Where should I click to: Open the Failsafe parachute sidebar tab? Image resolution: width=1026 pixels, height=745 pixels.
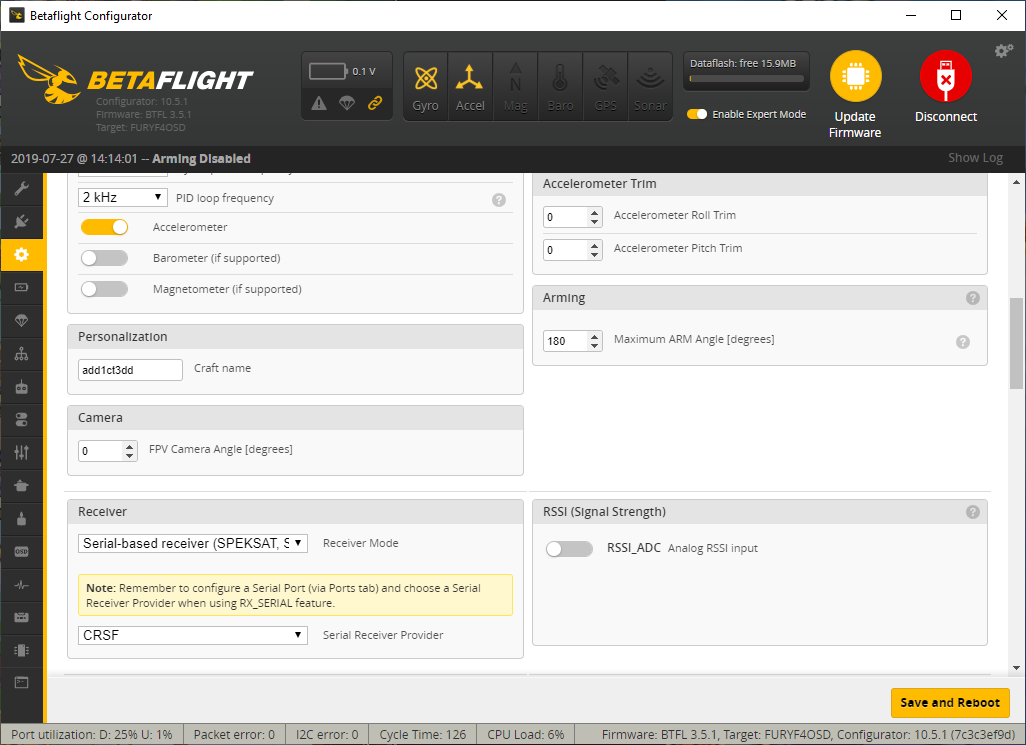[22, 321]
